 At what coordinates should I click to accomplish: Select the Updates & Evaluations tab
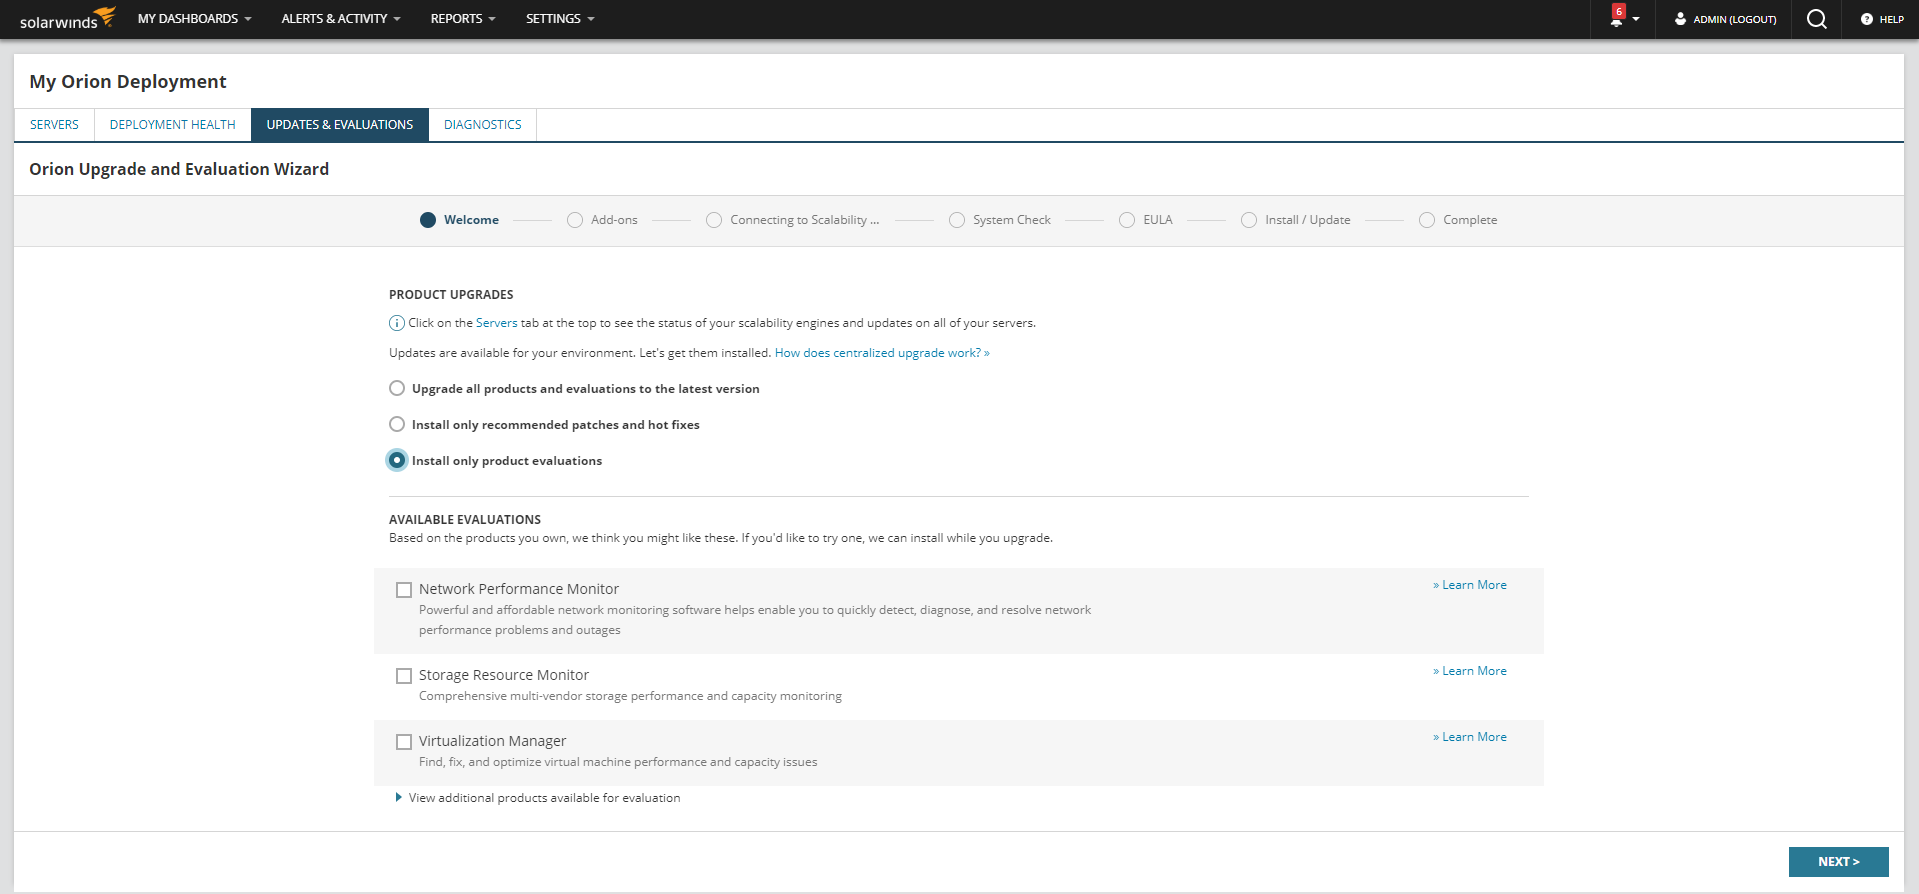[x=340, y=125]
